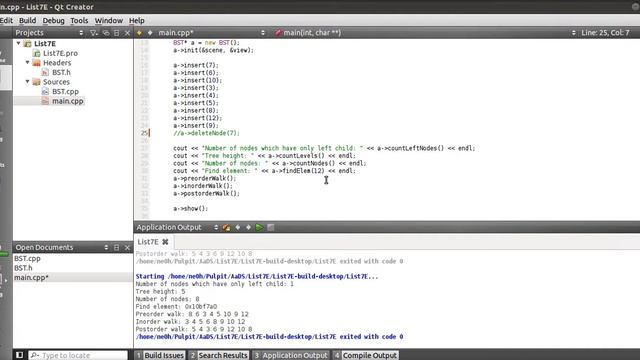This screenshot has height=360, width=640.
Task: Click the a->insert(10); code line
Action: point(198,80)
